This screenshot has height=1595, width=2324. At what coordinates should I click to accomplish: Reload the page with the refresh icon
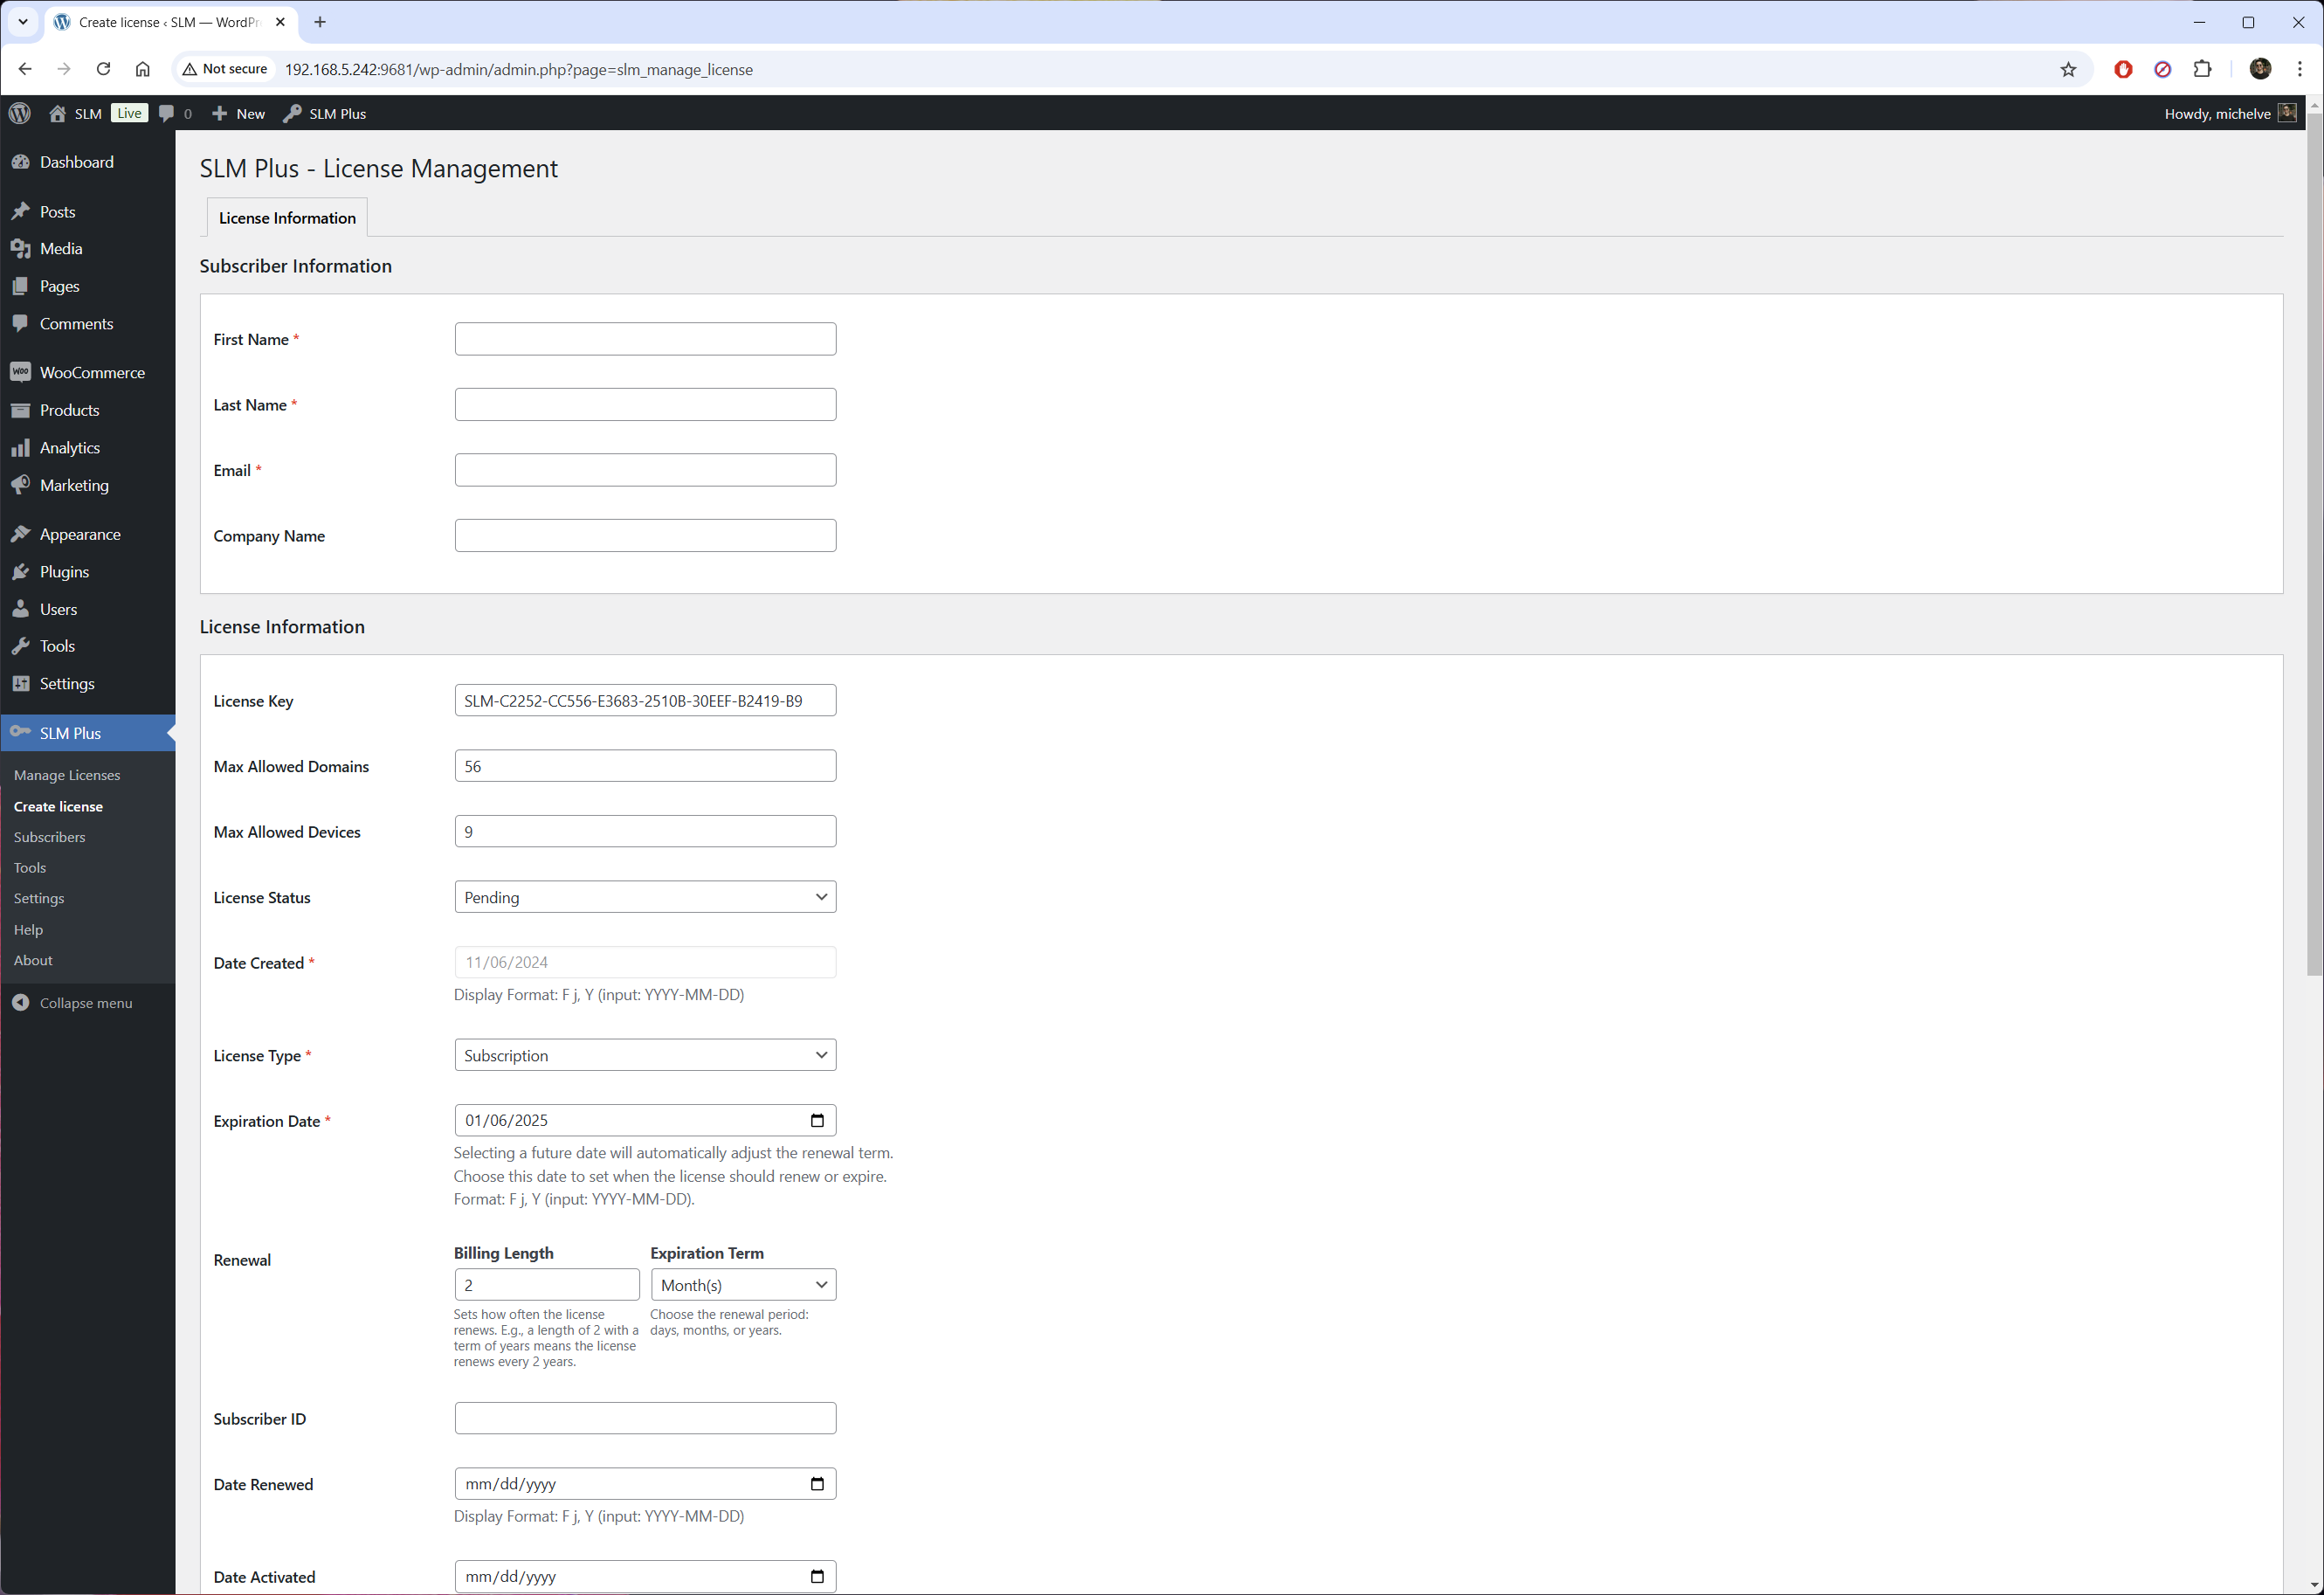pos(103,69)
